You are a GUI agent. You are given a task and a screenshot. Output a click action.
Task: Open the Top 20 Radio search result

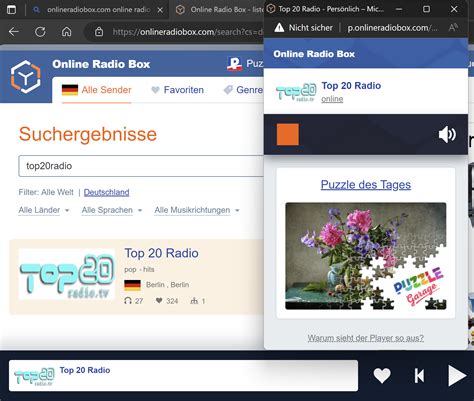(161, 253)
